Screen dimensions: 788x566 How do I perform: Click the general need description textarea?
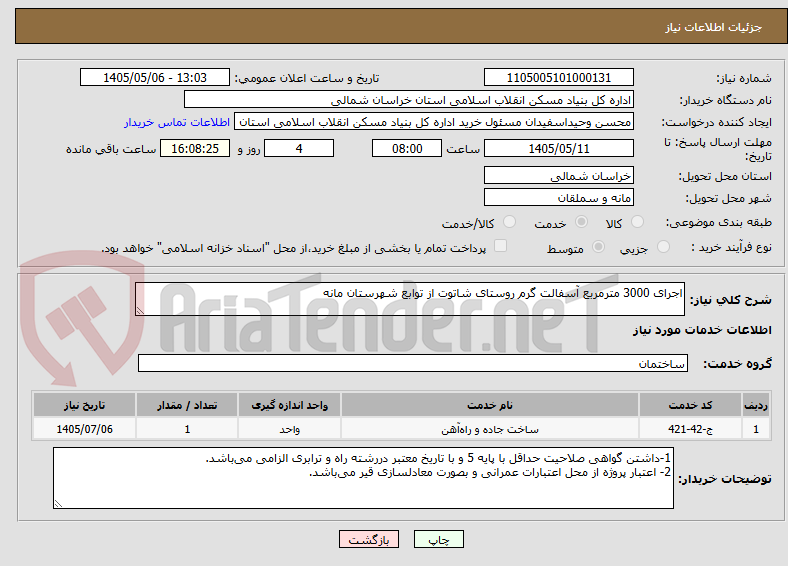point(410,299)
